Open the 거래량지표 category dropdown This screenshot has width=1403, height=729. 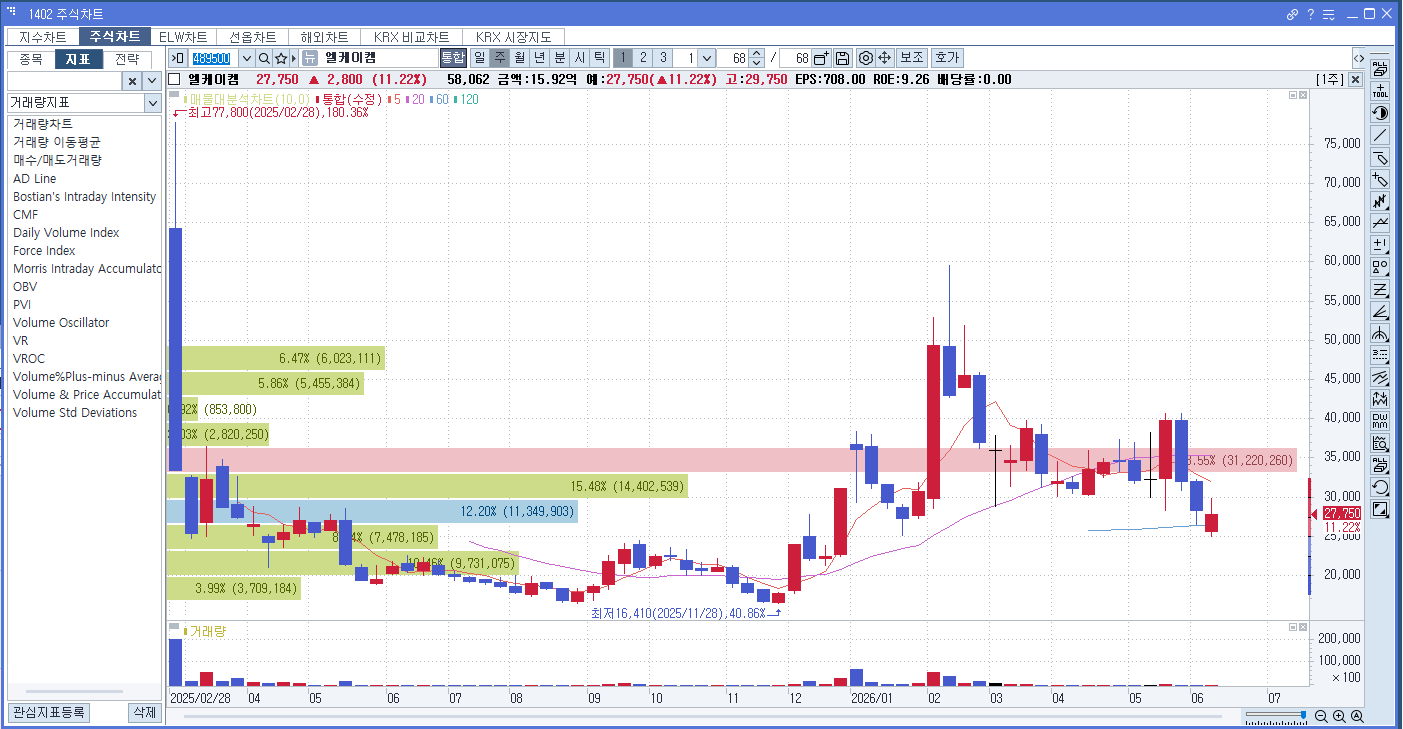point(152,103)
